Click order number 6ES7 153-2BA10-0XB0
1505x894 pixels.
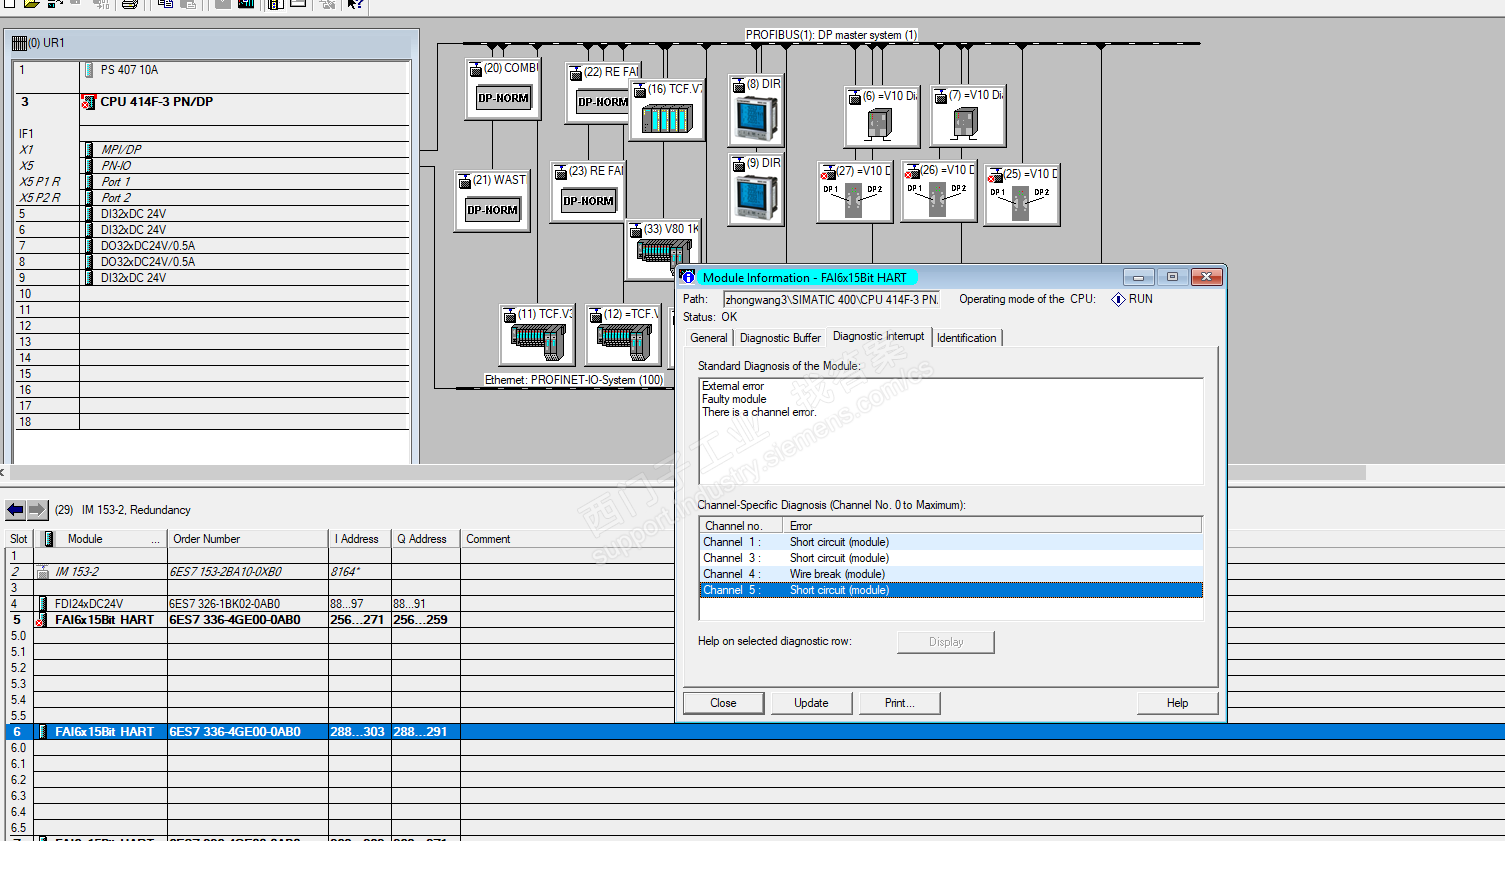tap(225, 572)
